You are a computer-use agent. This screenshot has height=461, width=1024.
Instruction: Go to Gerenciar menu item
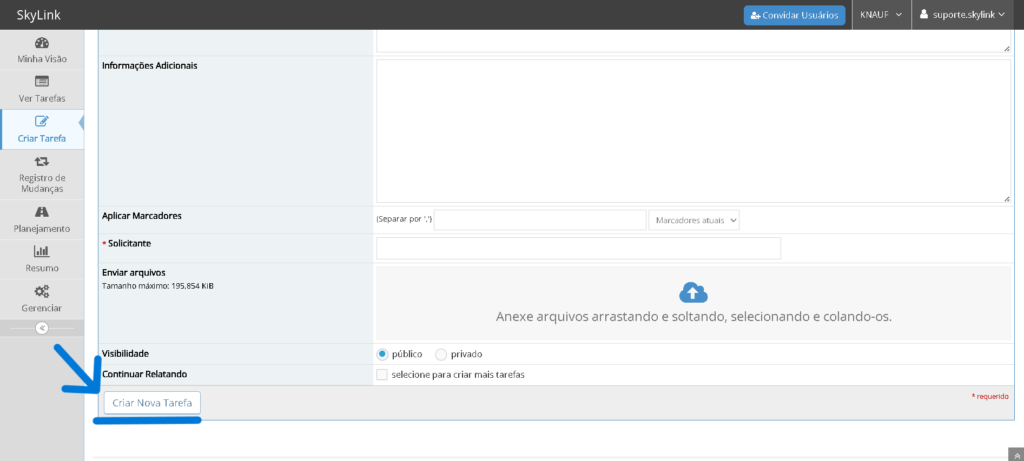42,300
